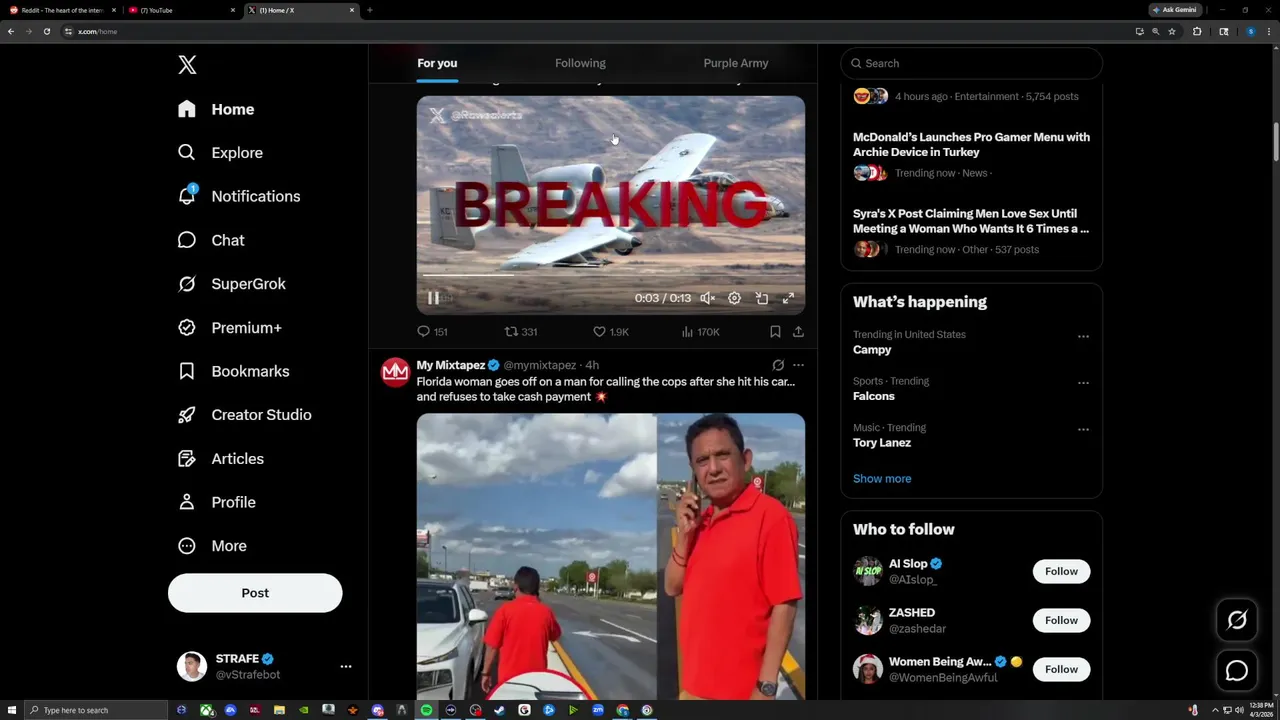Bookmark this page with star icon

[1172, 31]
